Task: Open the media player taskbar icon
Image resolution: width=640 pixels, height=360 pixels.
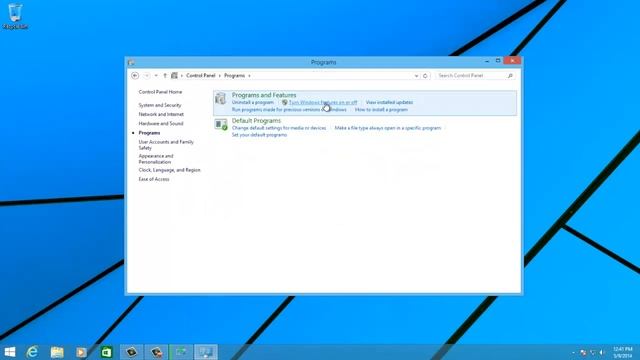Action: pos(82,352)
